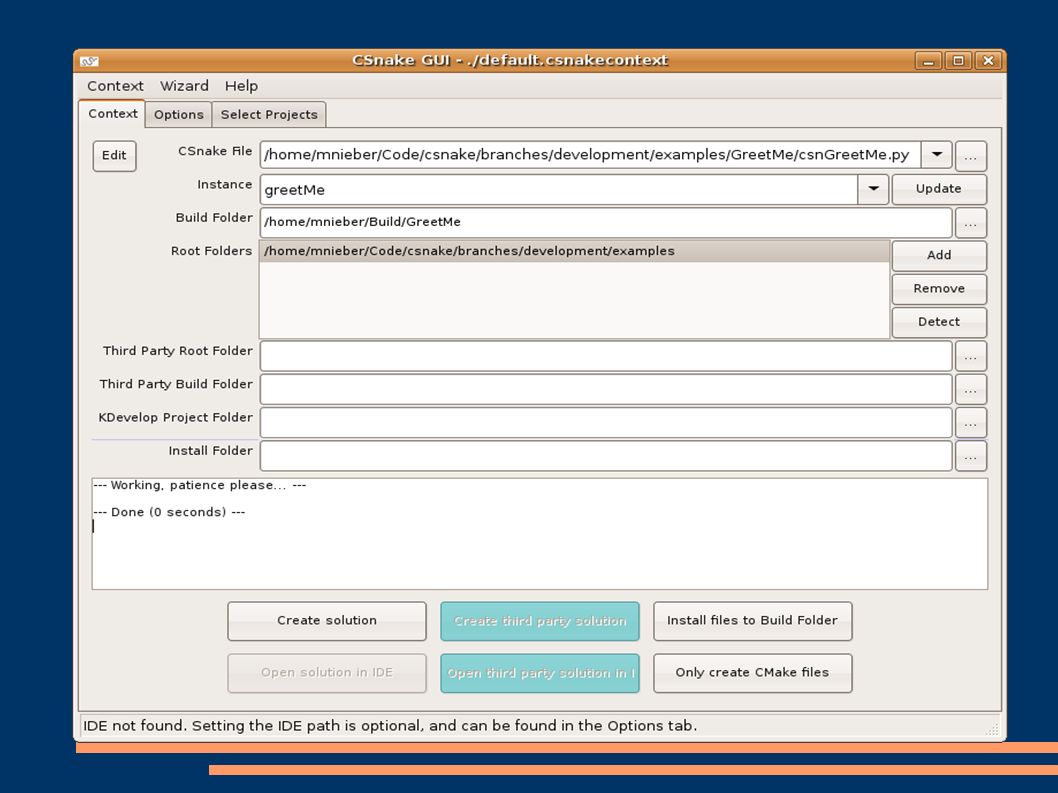
Task: Switch to the Select Projects tab
Action: tap(269, 114)
